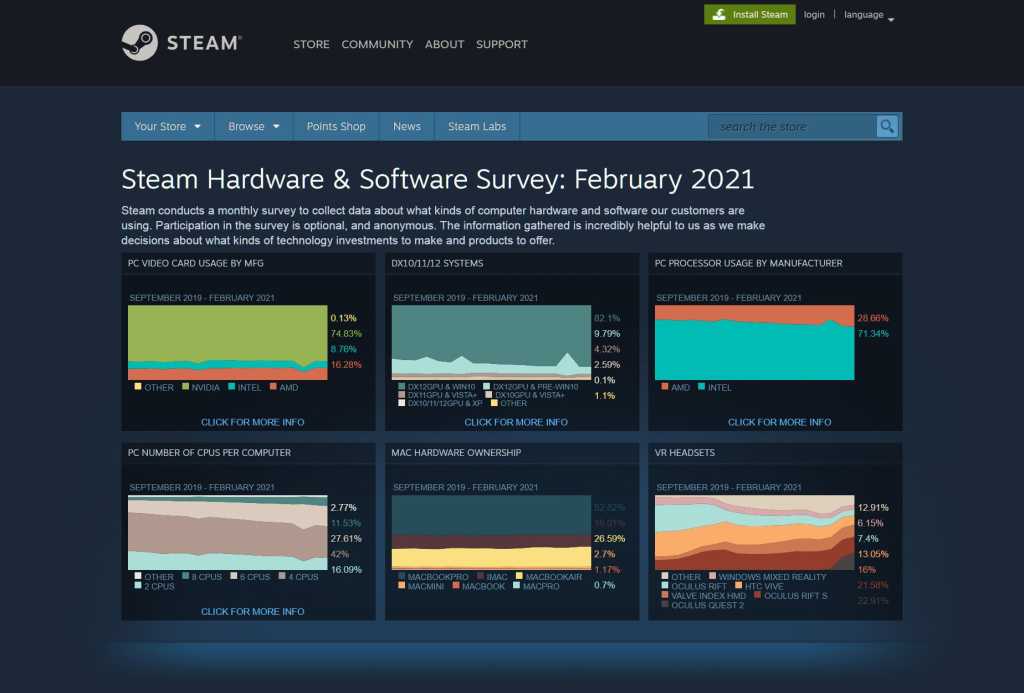Click the Install Steam download icon
This screenshot has width=1024, height=693.
tap(719, 13)
